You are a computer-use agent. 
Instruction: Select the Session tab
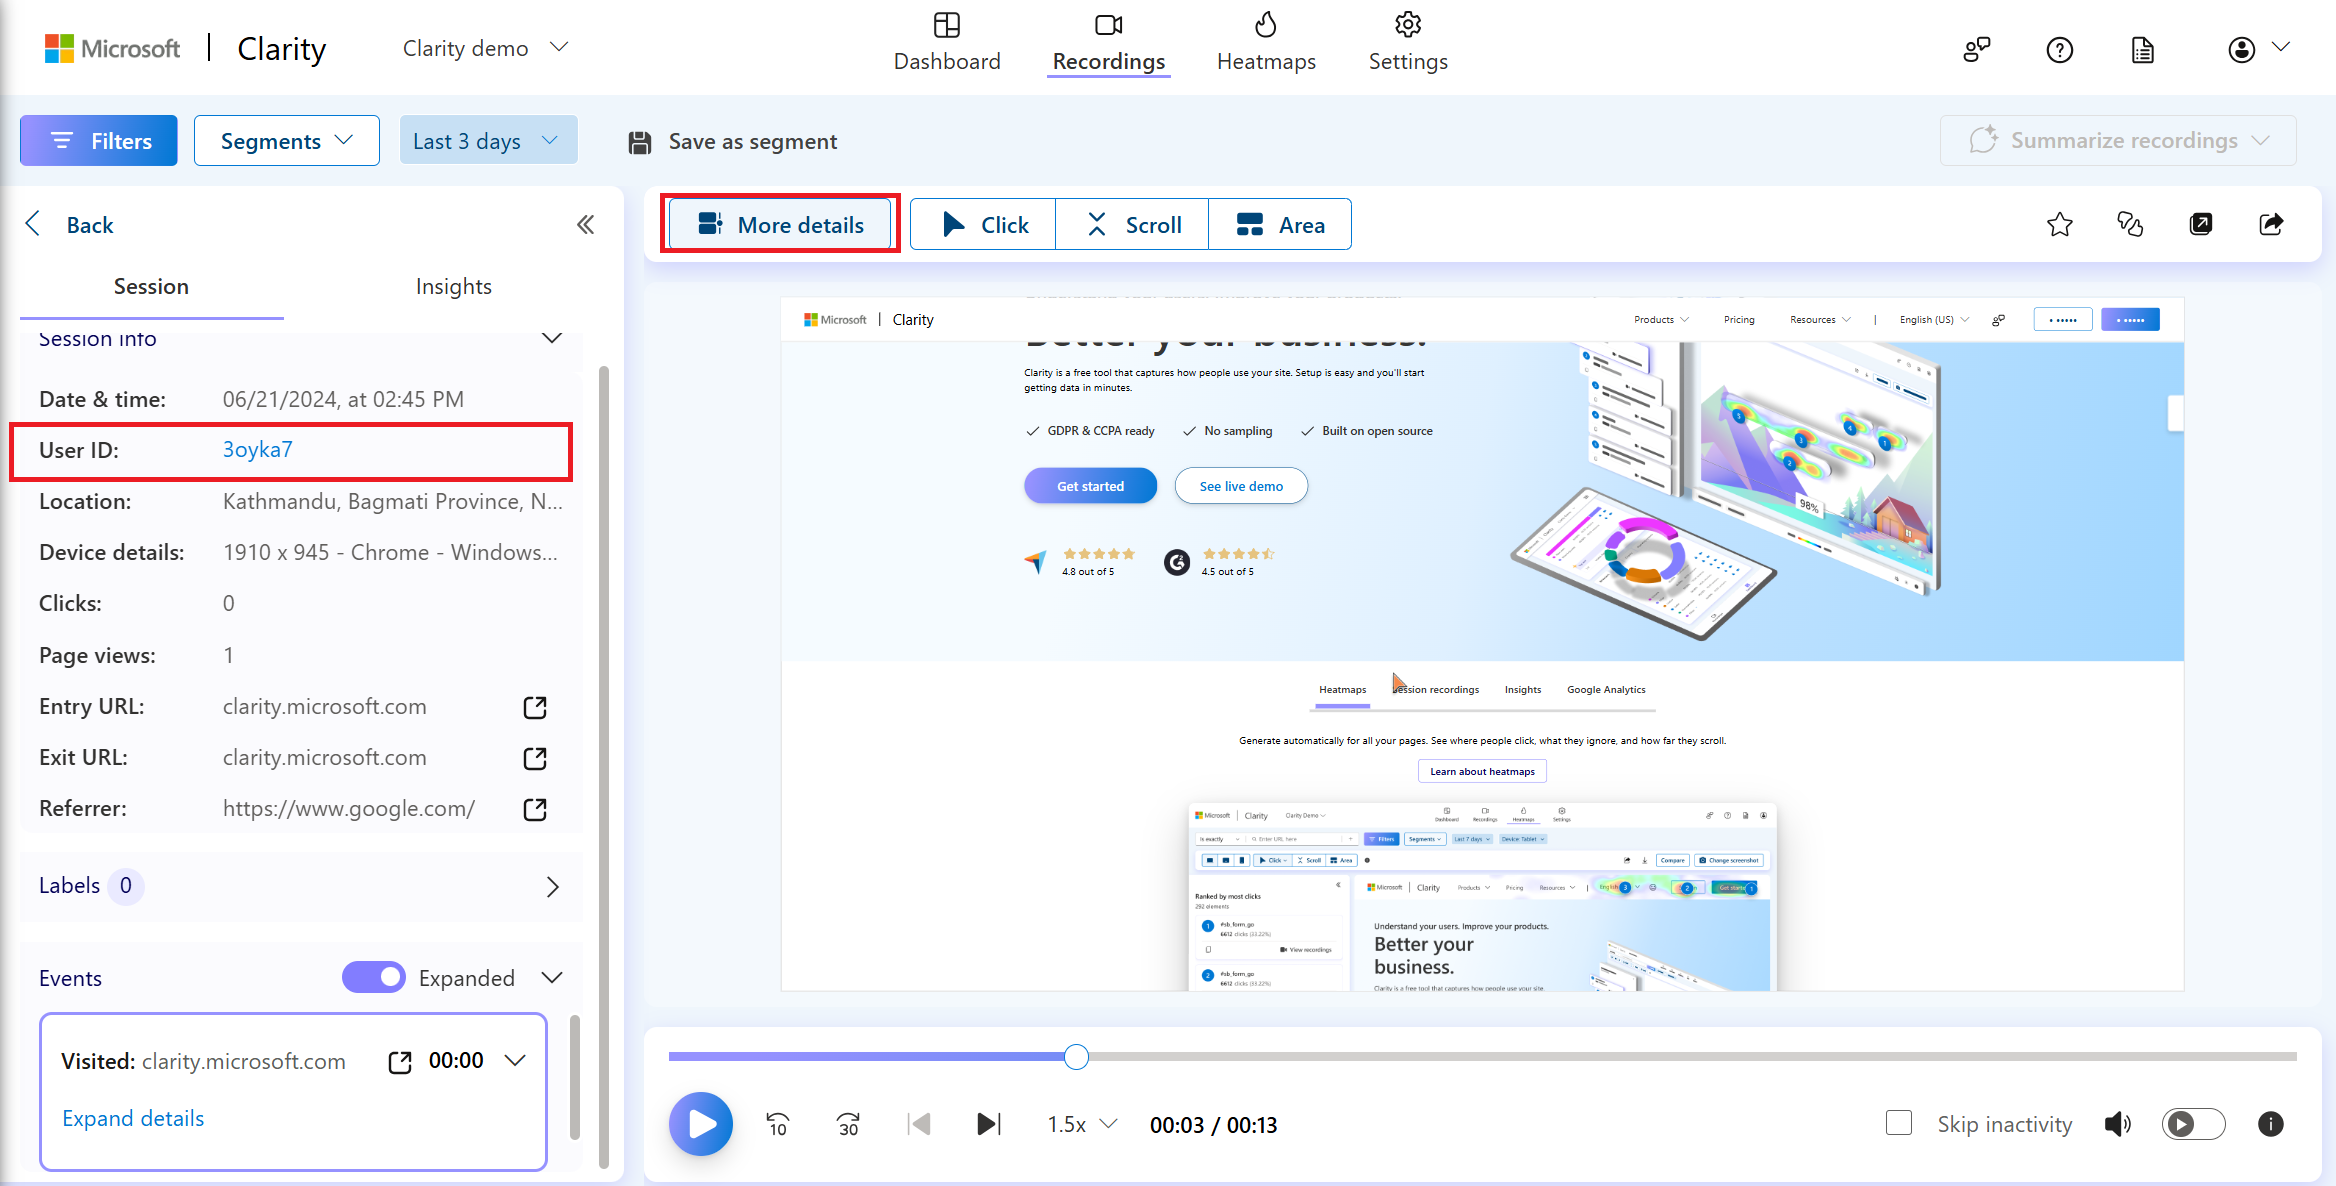[151, 287]
